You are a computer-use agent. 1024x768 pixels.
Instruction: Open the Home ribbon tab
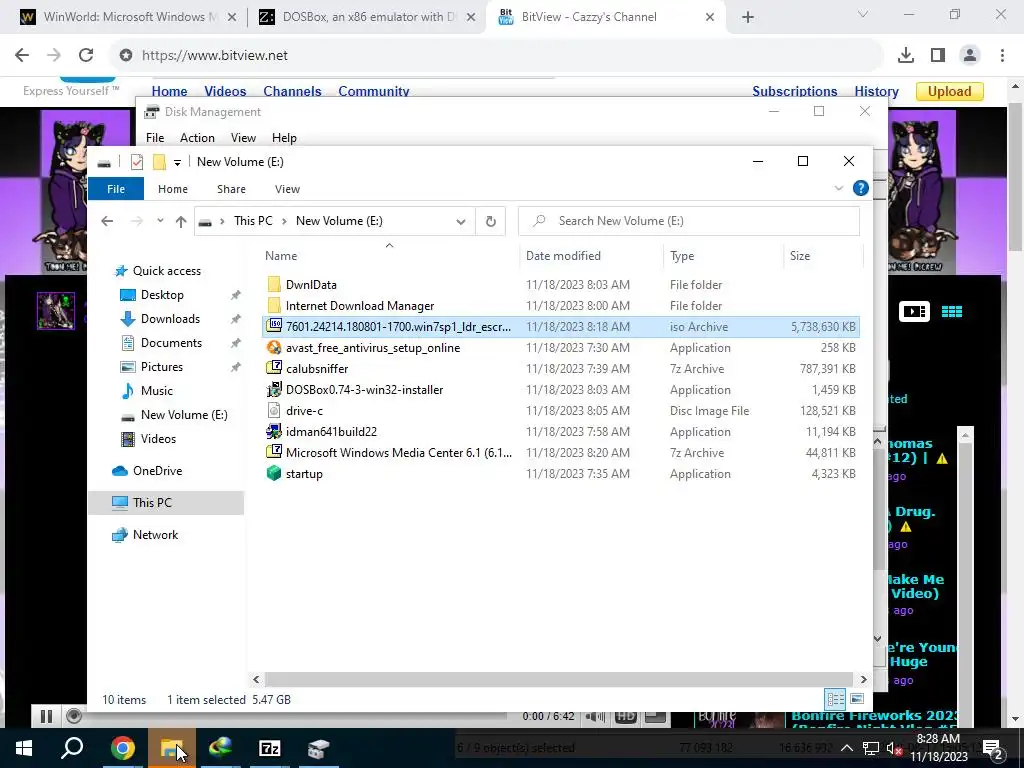173,189
